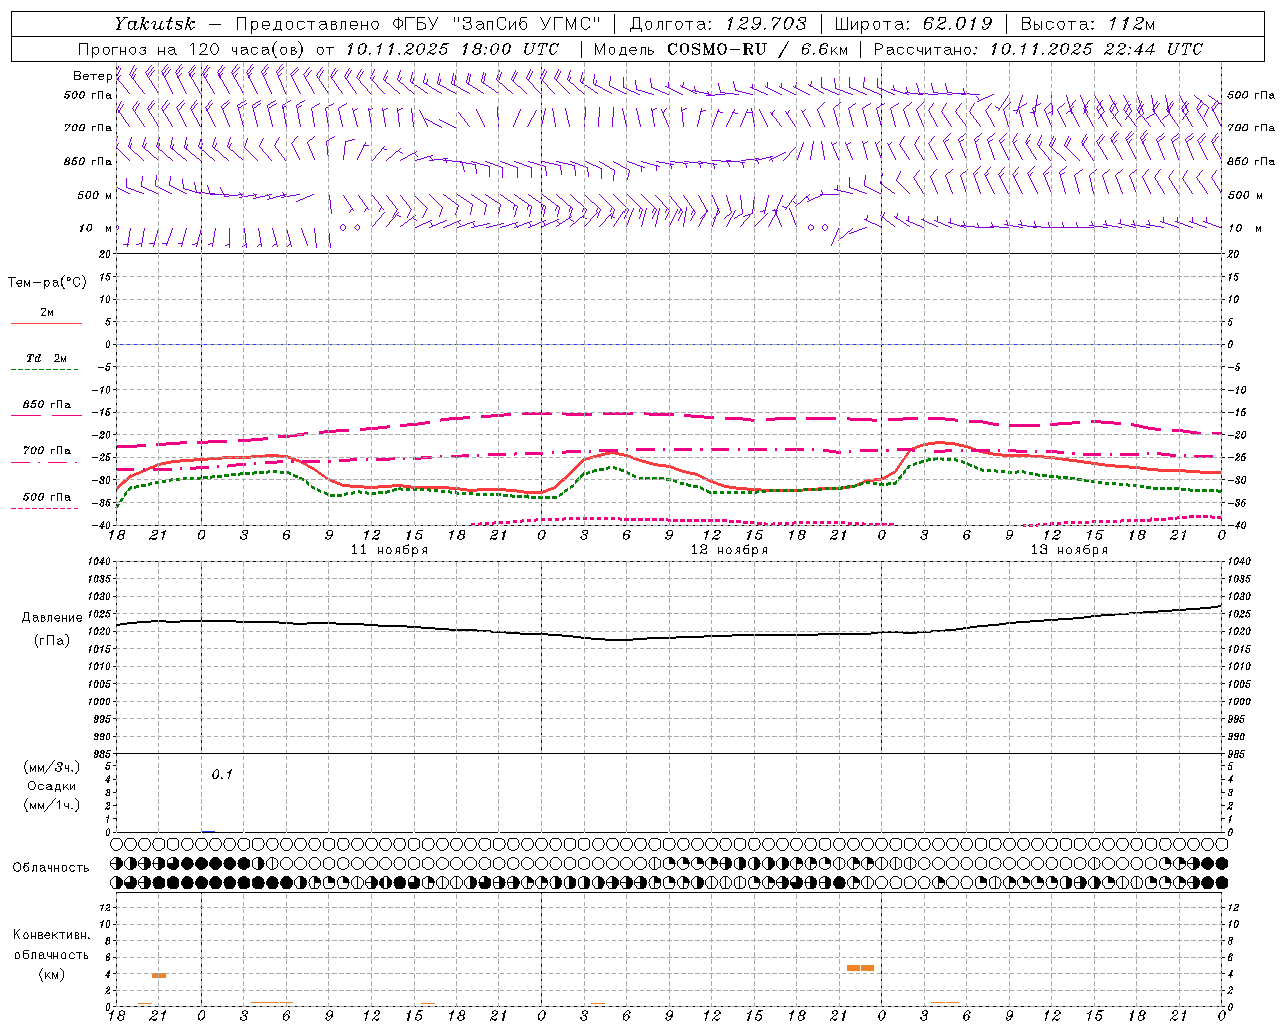Viewport: 1280px width, 1024px height.
Task: Click the '(мм/3ч.)' precipitation unit label
Action: tap(52, 767)
